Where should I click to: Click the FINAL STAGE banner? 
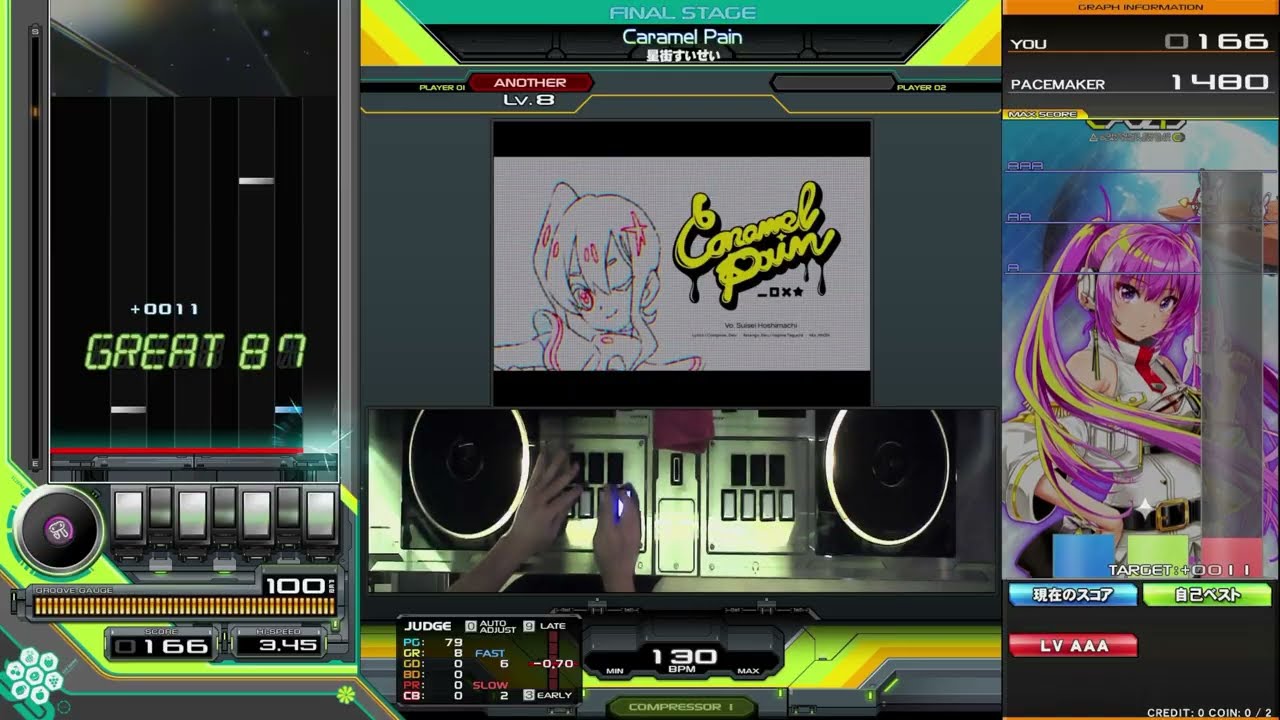point(682,13)
